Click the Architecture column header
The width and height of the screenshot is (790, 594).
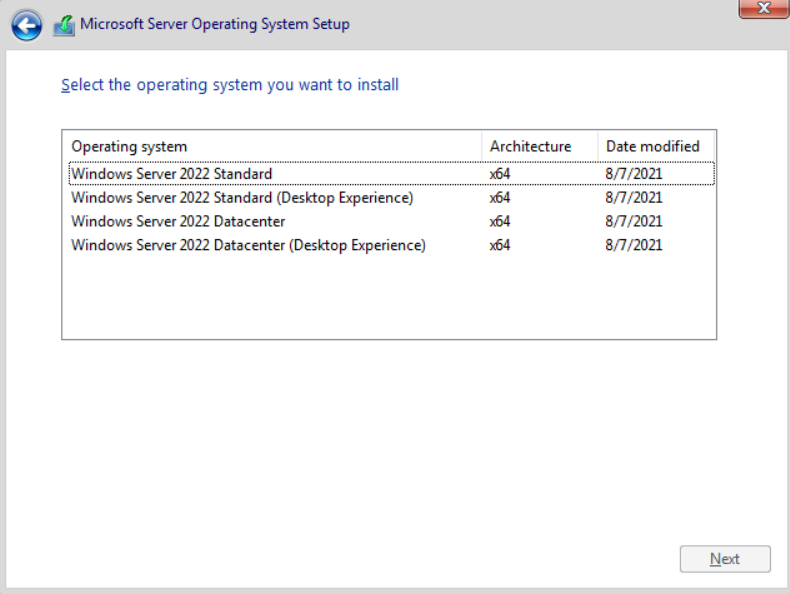(x=531, y=146)
